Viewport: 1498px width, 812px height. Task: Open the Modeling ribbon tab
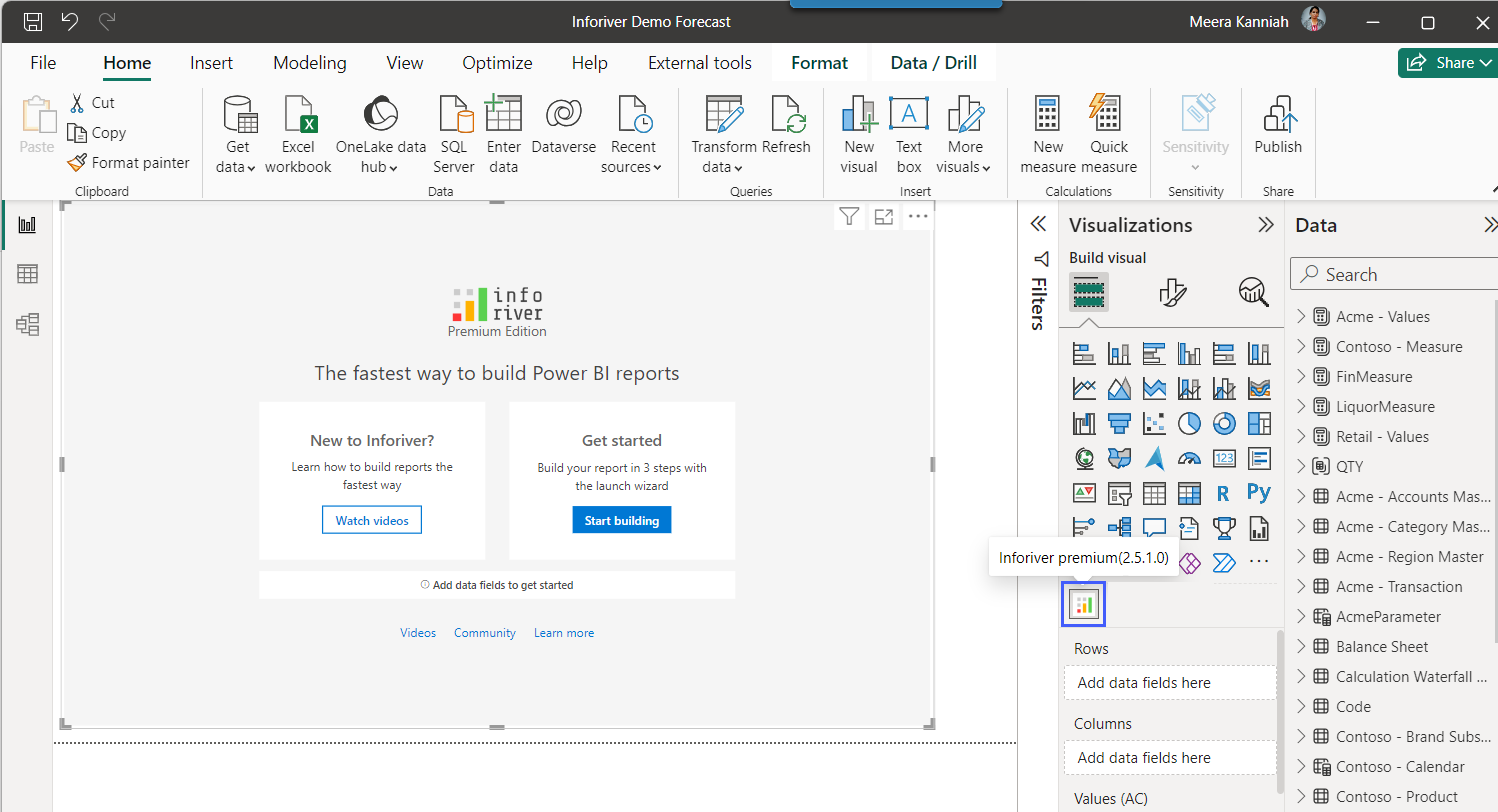(310, 63)
